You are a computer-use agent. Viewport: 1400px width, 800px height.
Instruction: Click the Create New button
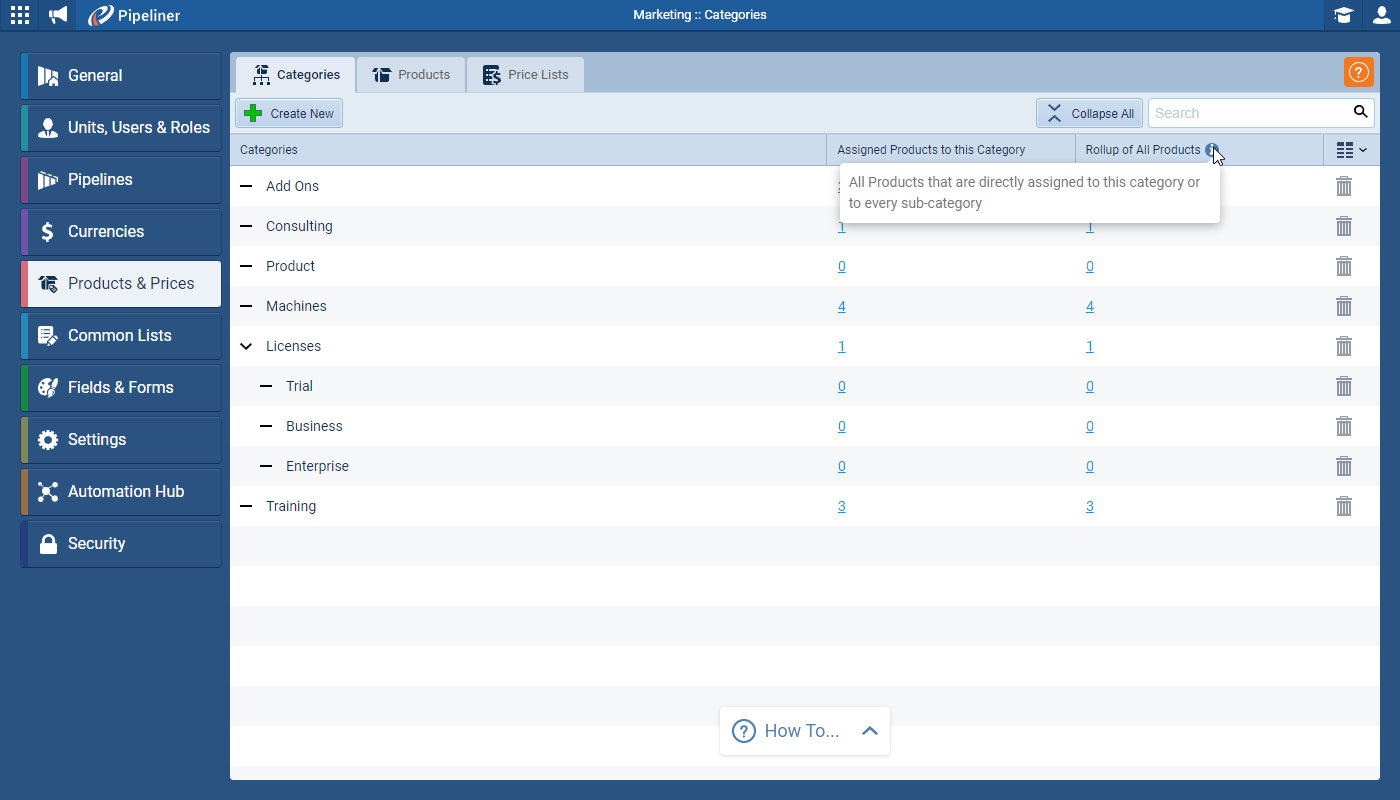tap(289, 113)
